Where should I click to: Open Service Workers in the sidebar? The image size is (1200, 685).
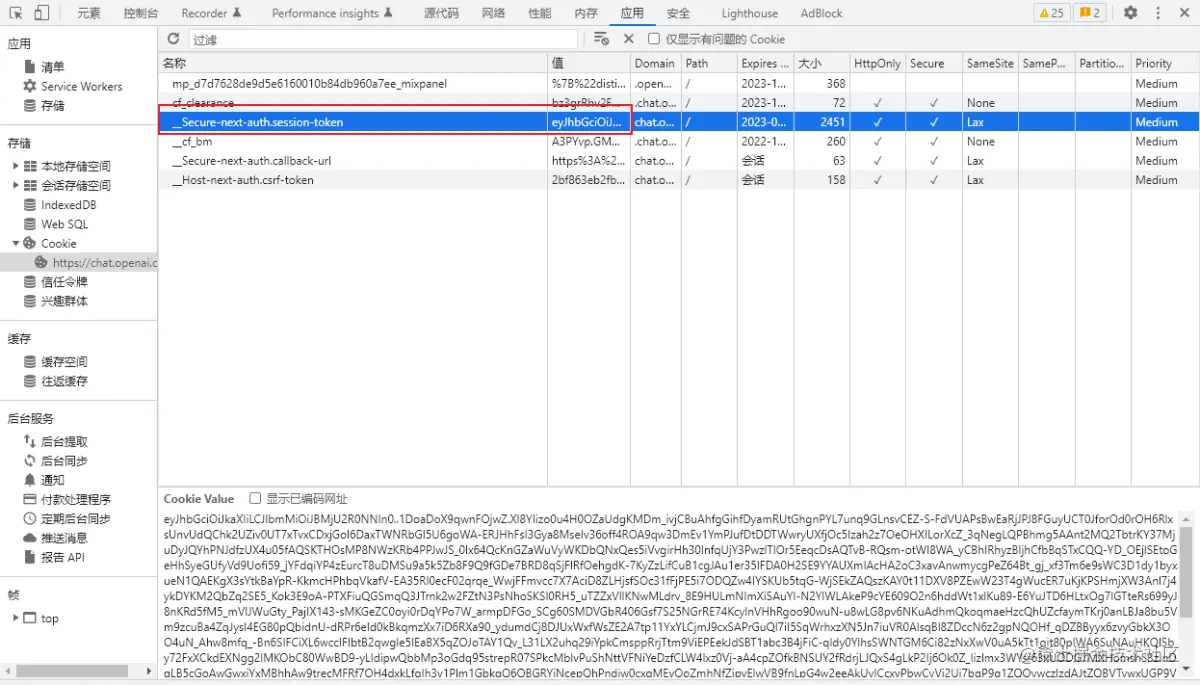click(81, 86)
